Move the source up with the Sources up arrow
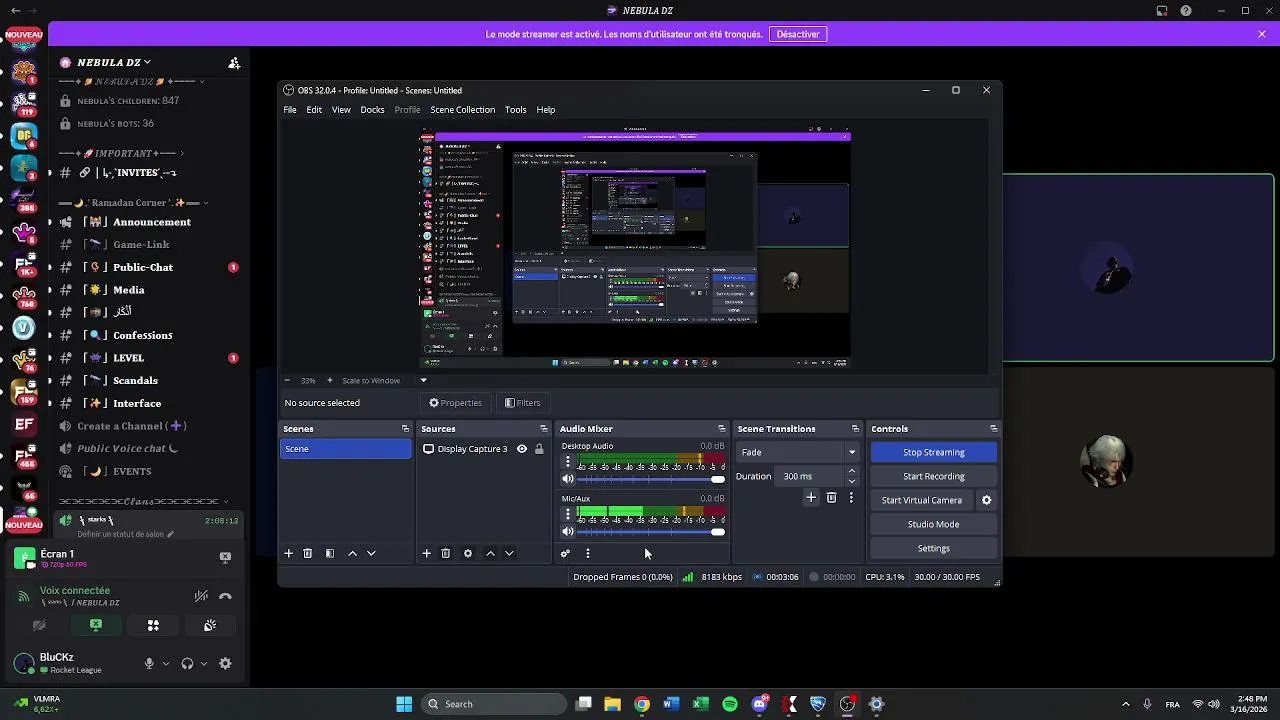The height and width of the screenshot is (720, 1280). tap(490, 553)
